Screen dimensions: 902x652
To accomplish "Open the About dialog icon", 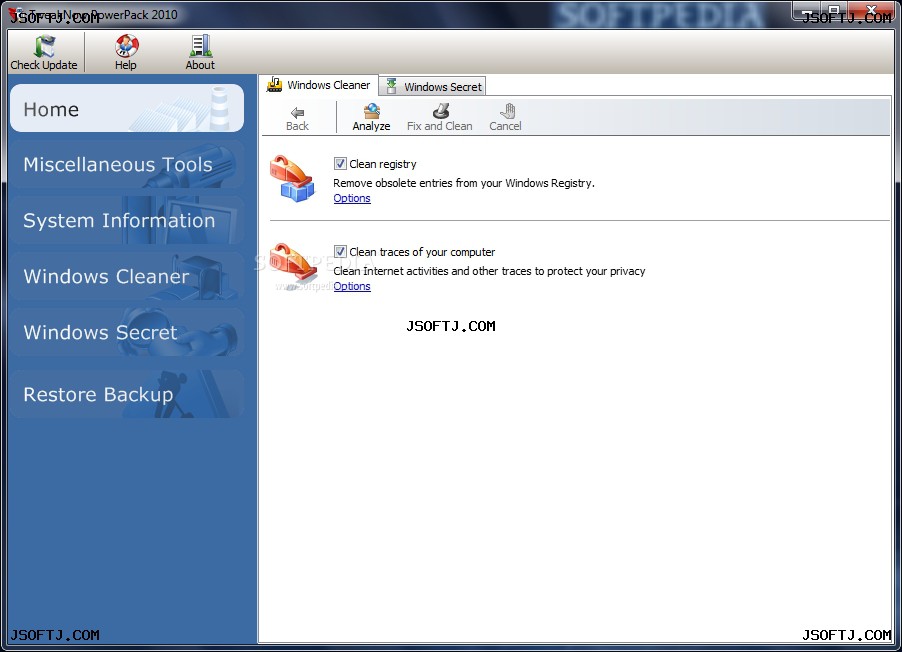I will [200, 45].
